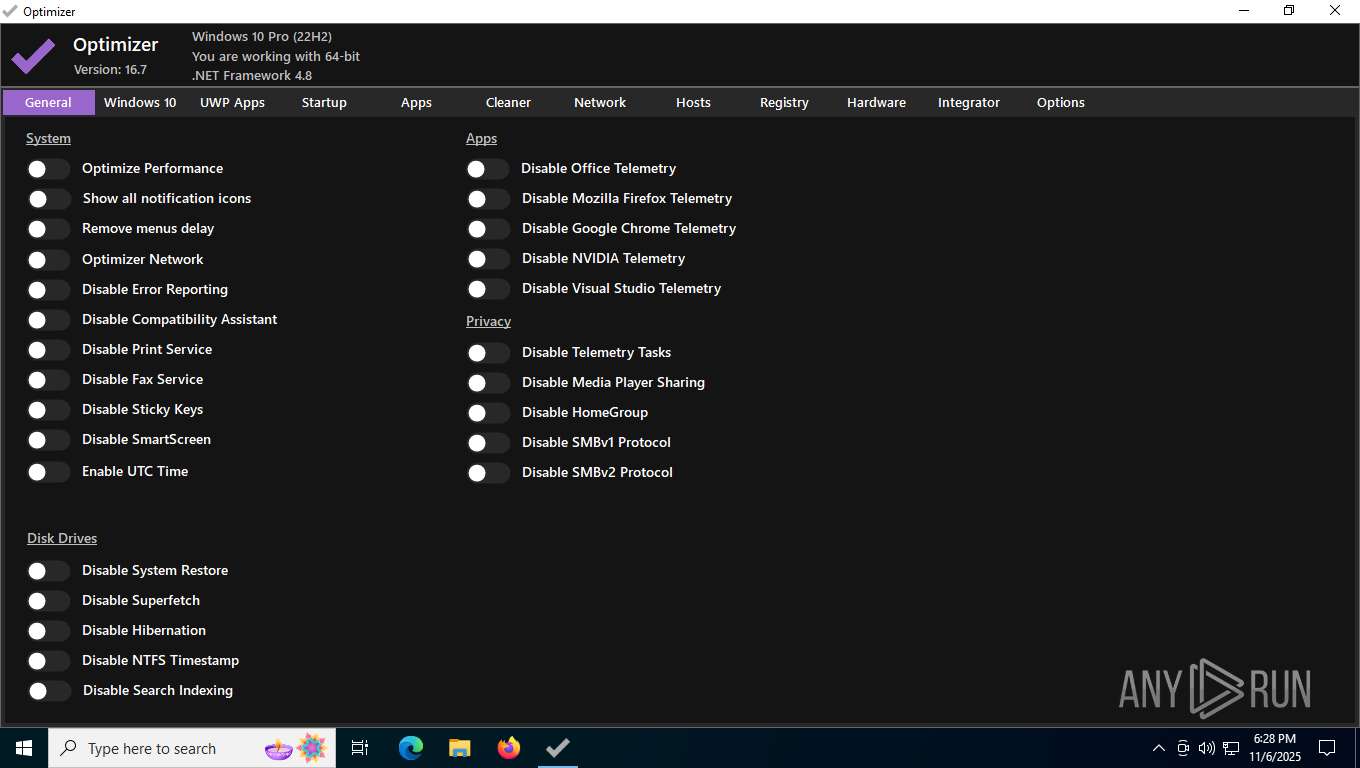Viewport: 1360px width, 768px height.
Task: Show hidden system tray icons chevron
Action: pos(1159,748)
